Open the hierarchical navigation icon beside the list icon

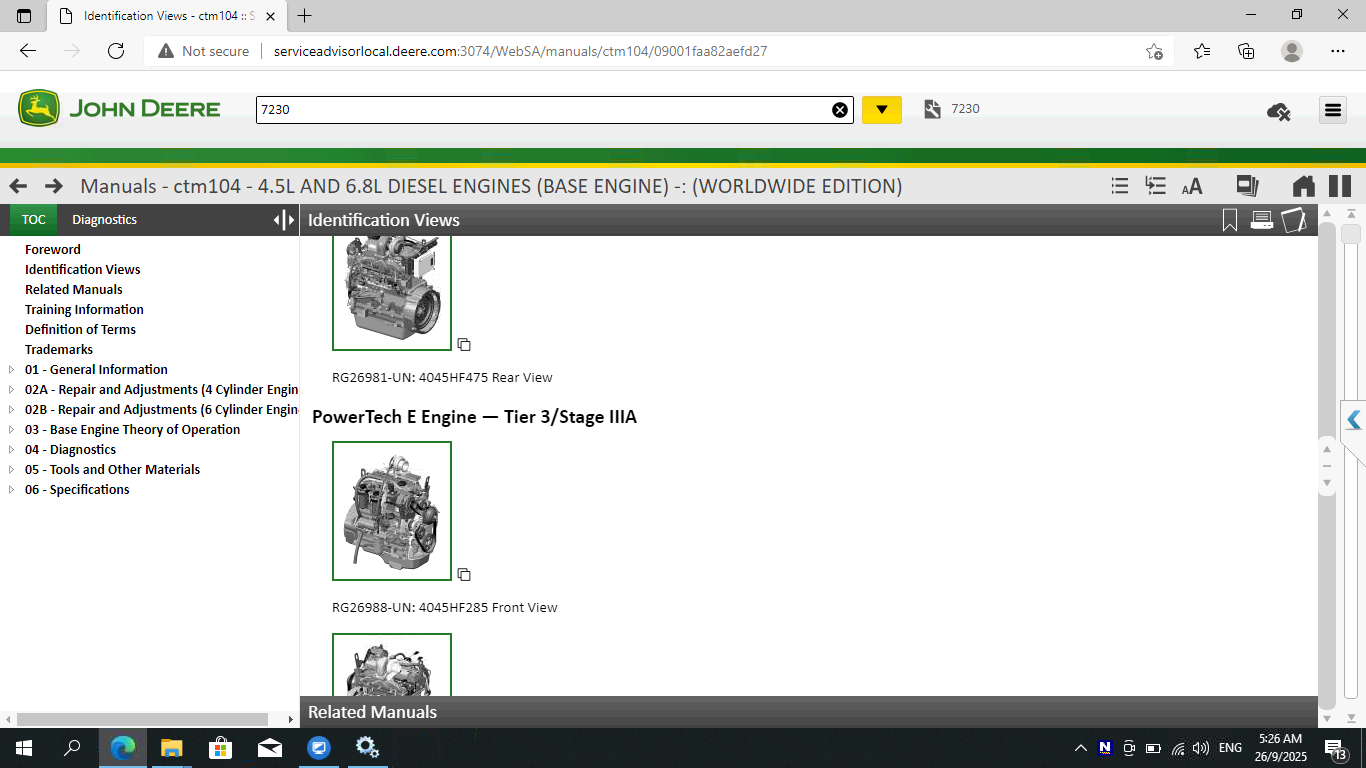pos(1155,185)
